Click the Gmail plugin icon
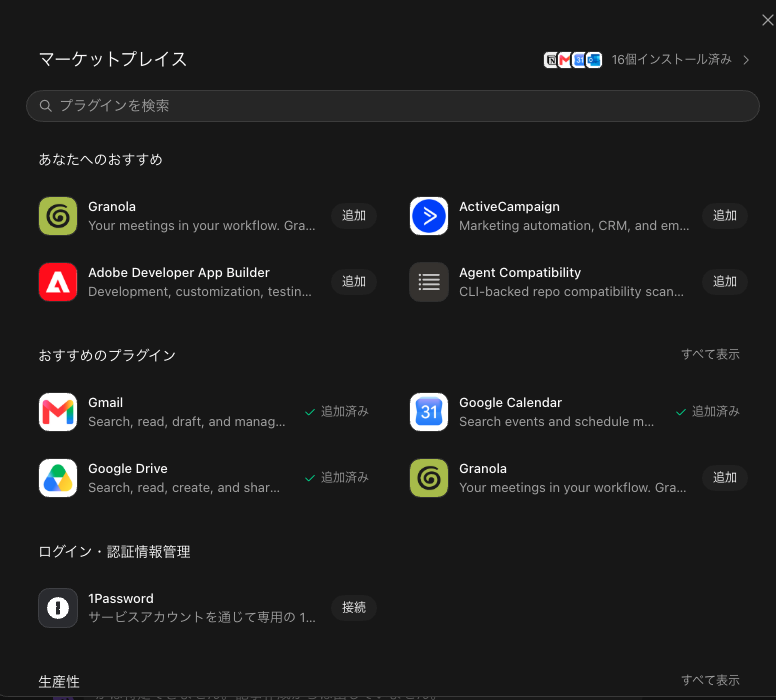Image resolution: width=776 pixels, height=700 pixels. (x=58, y=412)
